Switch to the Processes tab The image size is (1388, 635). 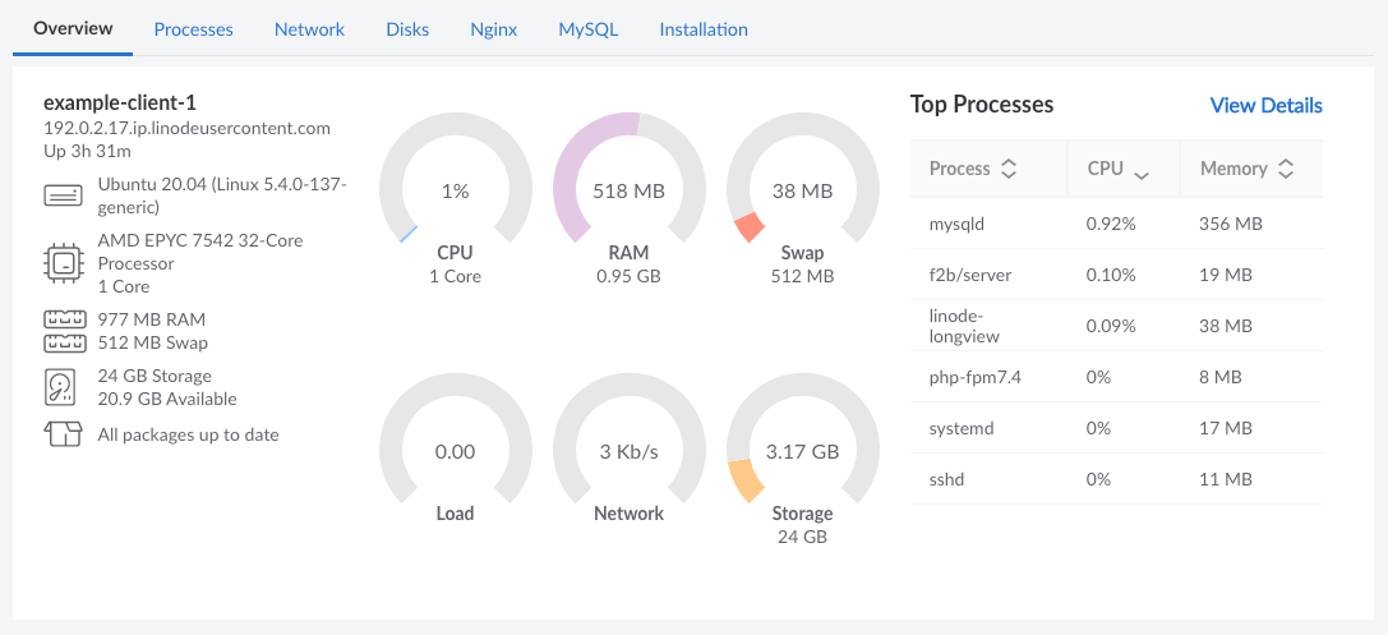[x=193, y=29]
